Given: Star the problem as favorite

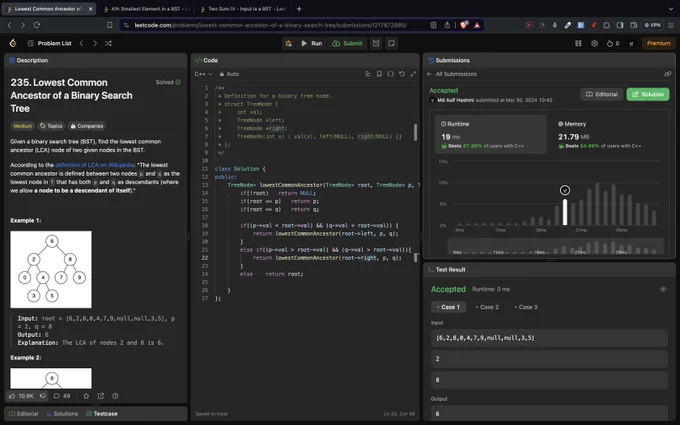Looking at the screenshot, I should click(86, 396).
